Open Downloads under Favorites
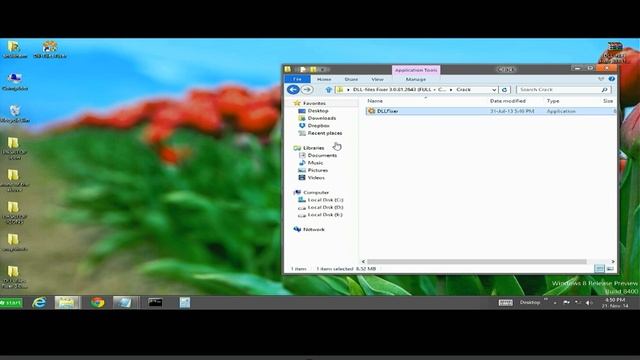 click(x=322, y=118)
